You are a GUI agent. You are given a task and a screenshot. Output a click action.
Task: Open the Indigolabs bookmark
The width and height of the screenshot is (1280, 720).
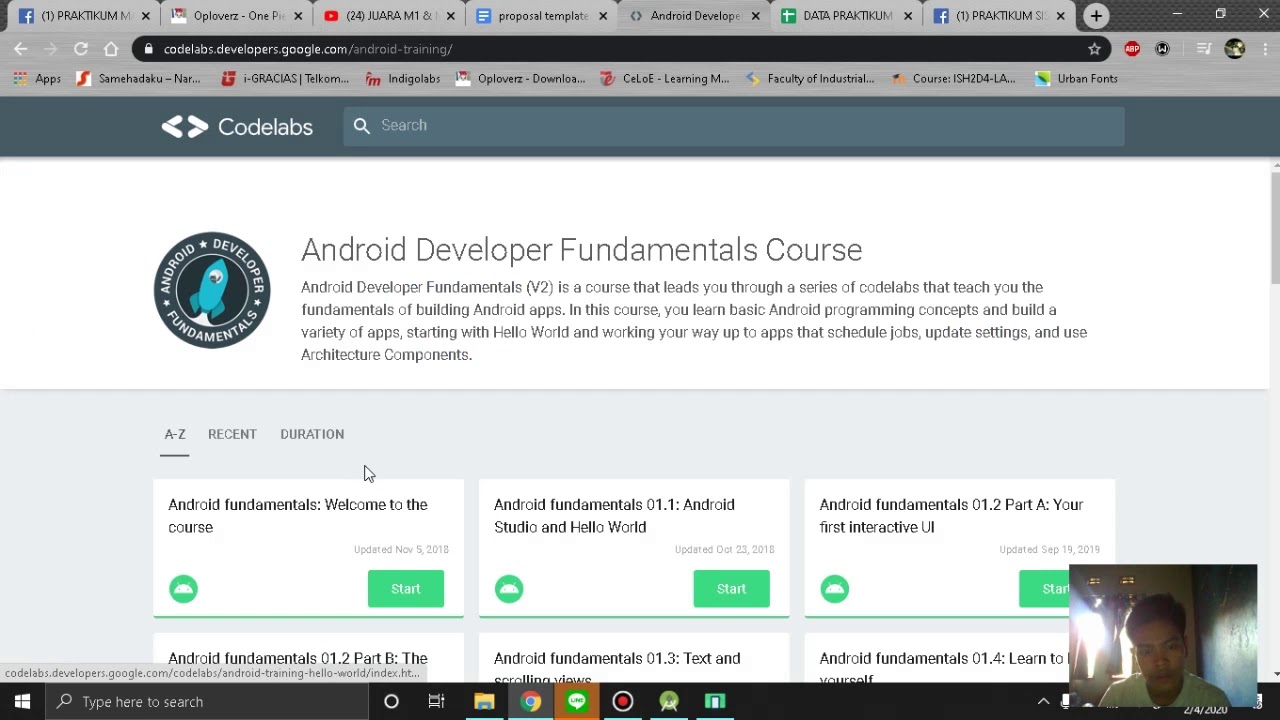pyautogui.click(x=403, y=78)
